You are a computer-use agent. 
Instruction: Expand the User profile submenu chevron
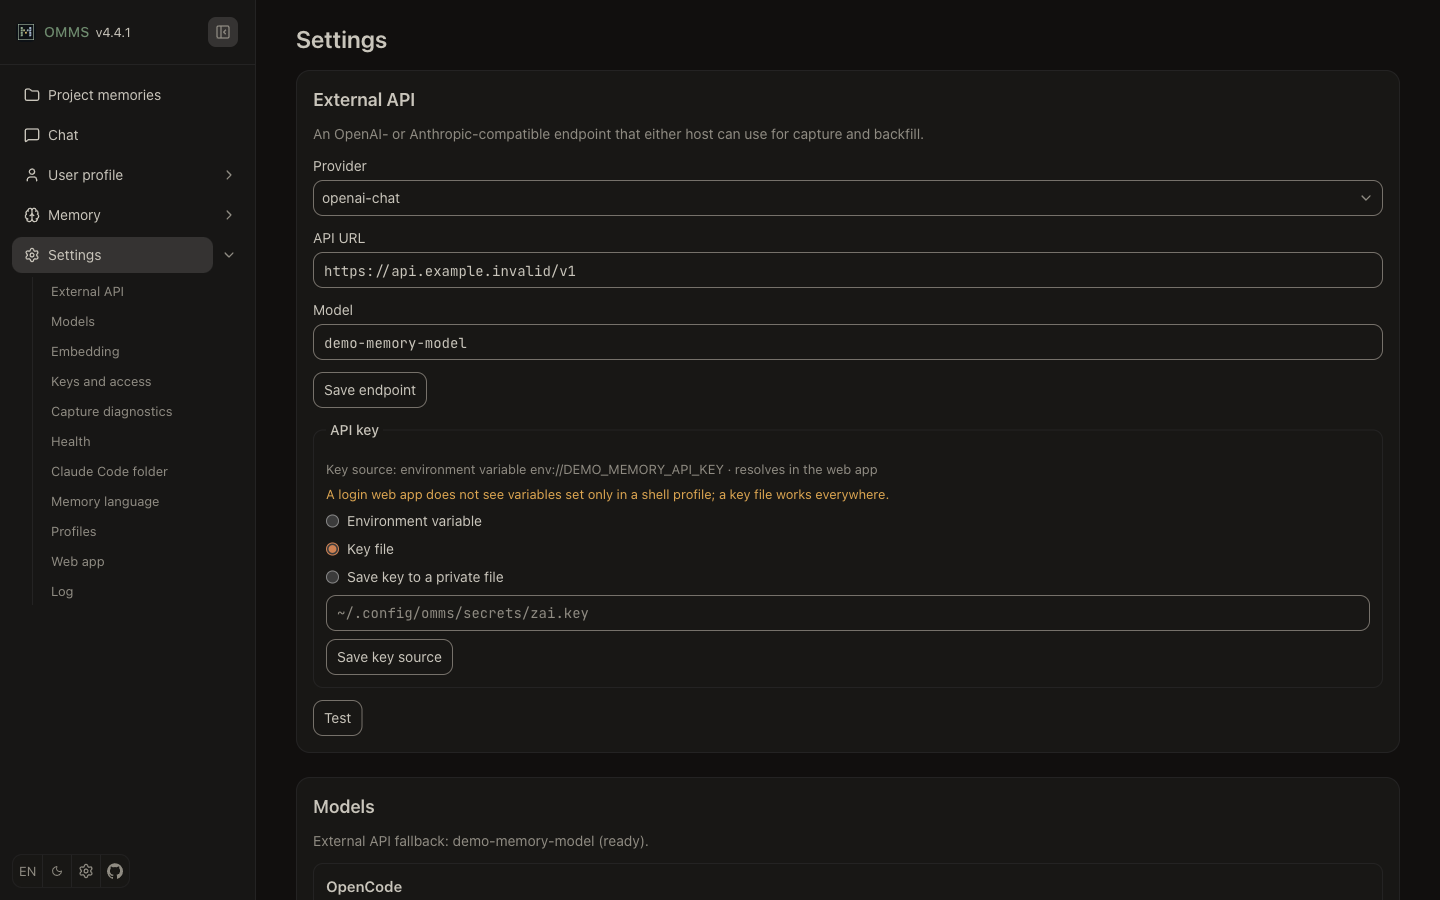point(229,175)
